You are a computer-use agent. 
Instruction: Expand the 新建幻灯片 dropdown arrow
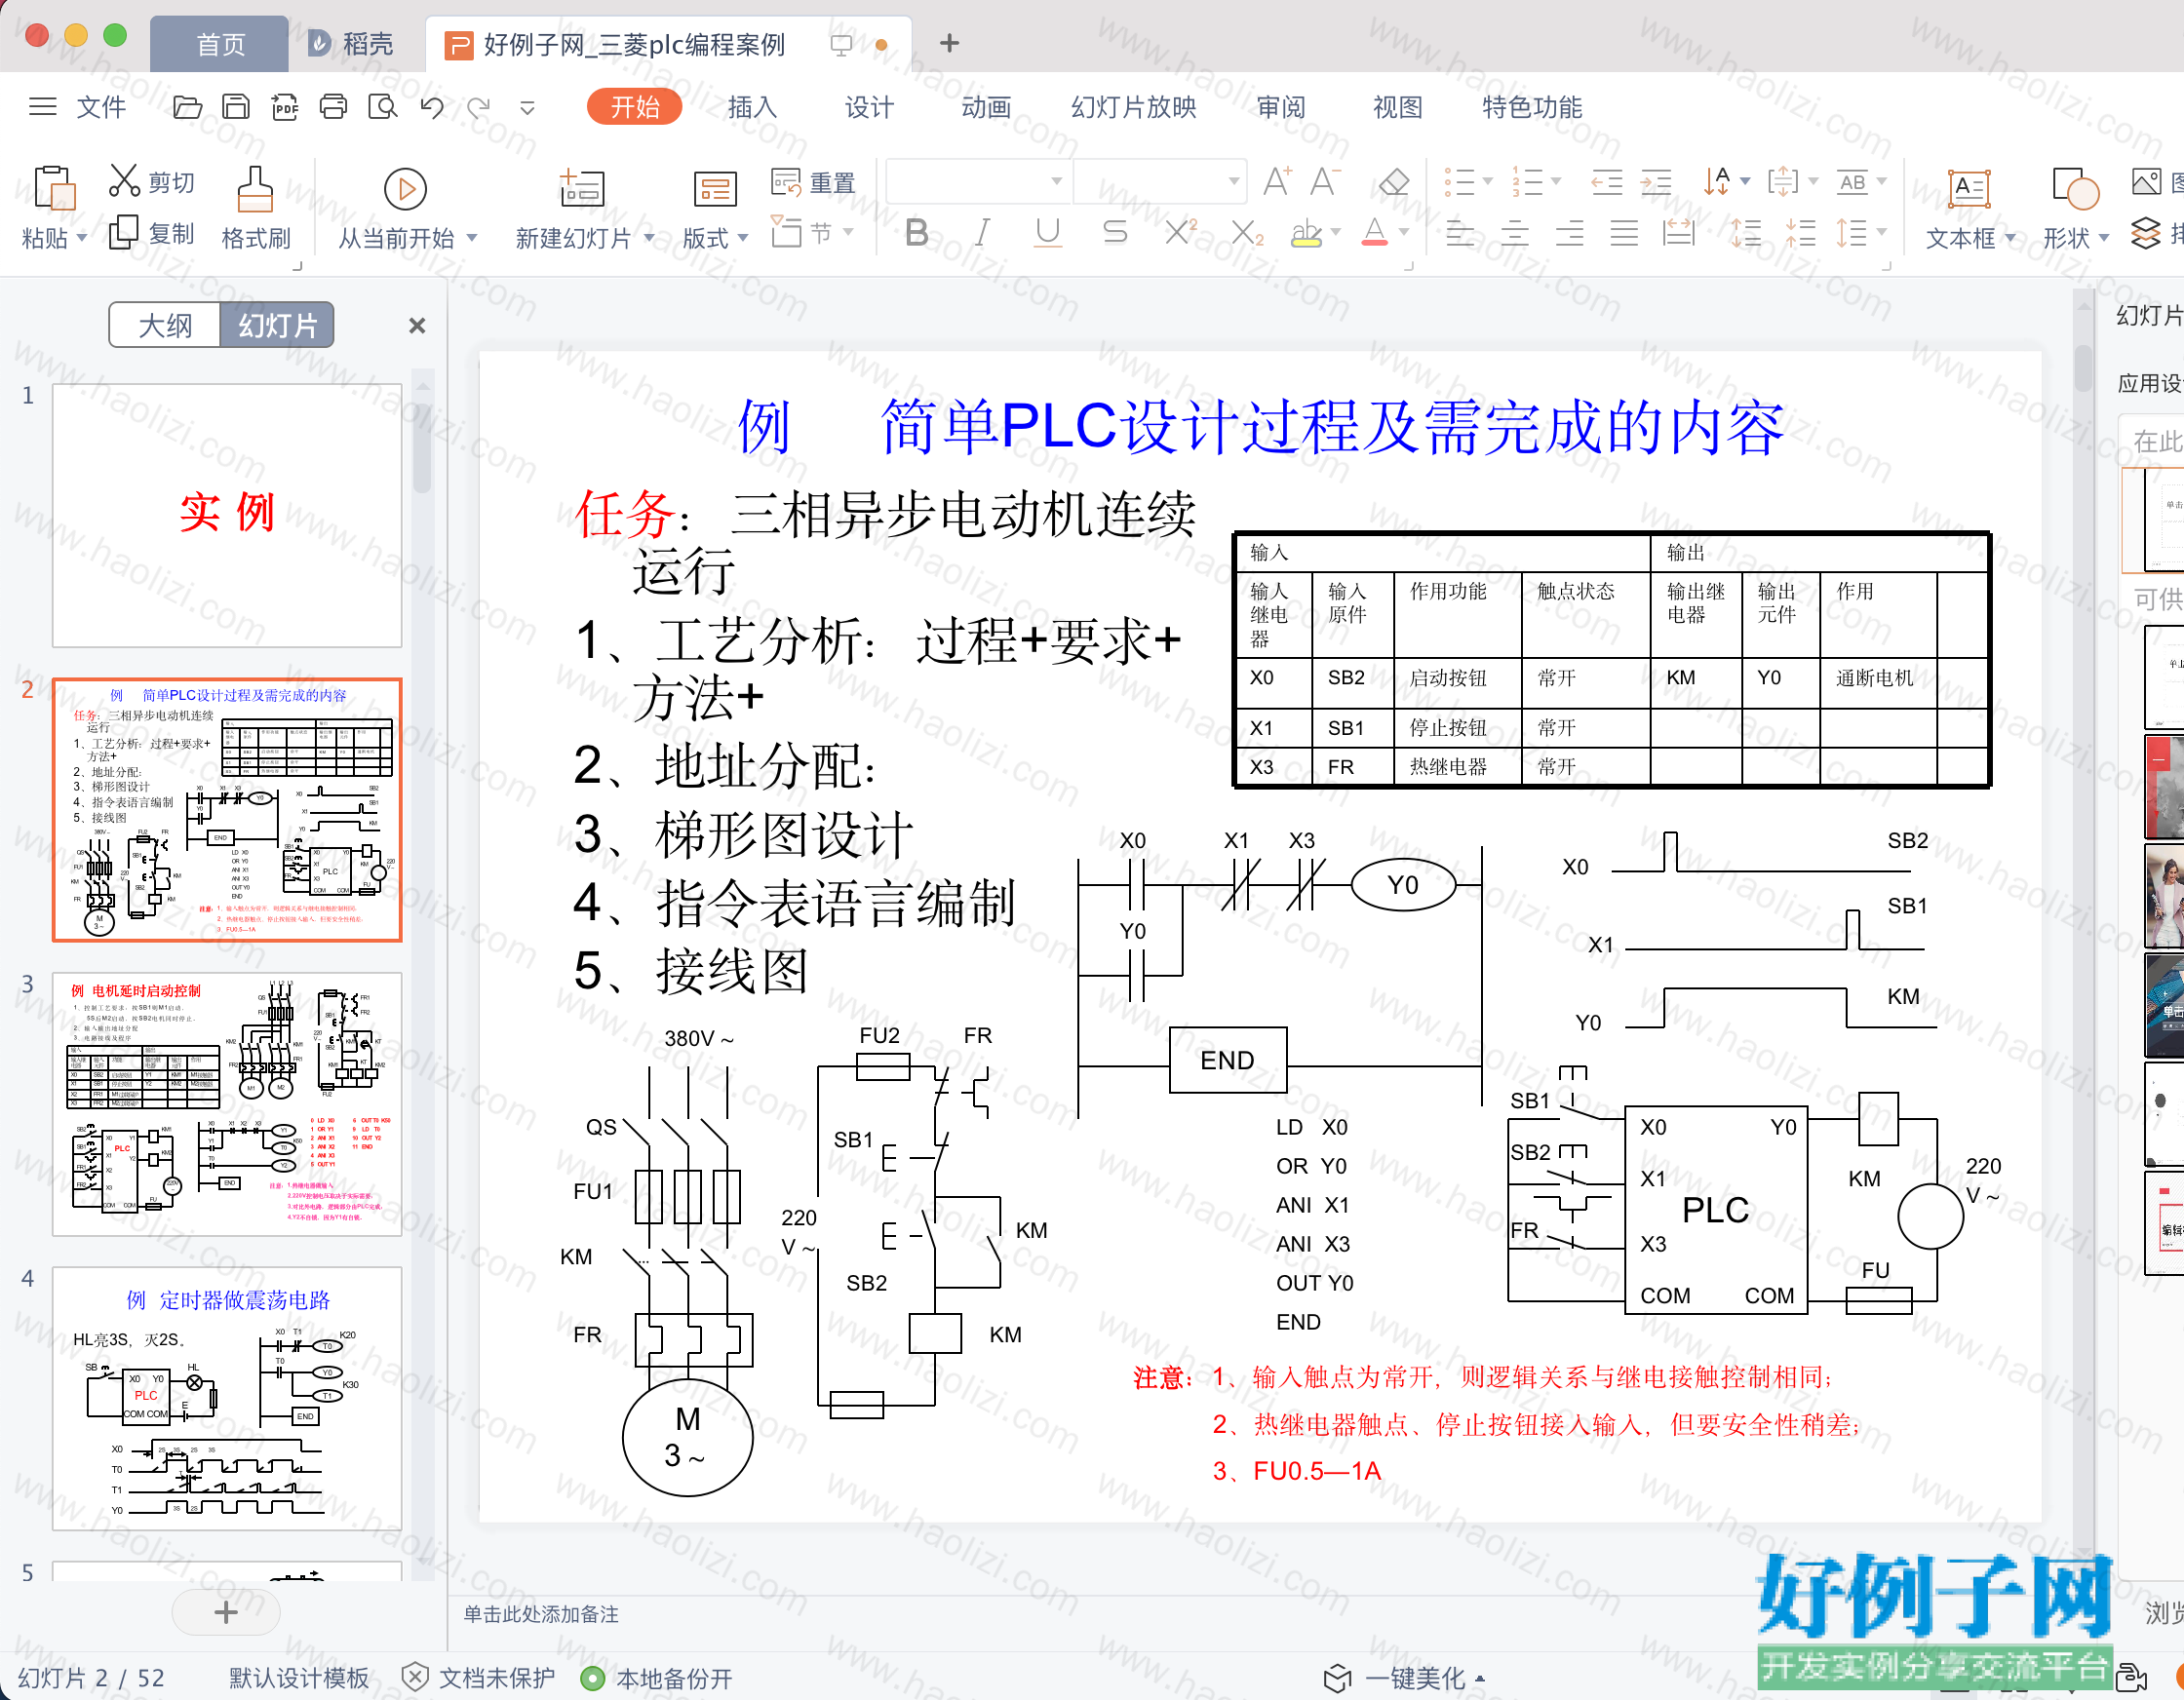(649, 238)
